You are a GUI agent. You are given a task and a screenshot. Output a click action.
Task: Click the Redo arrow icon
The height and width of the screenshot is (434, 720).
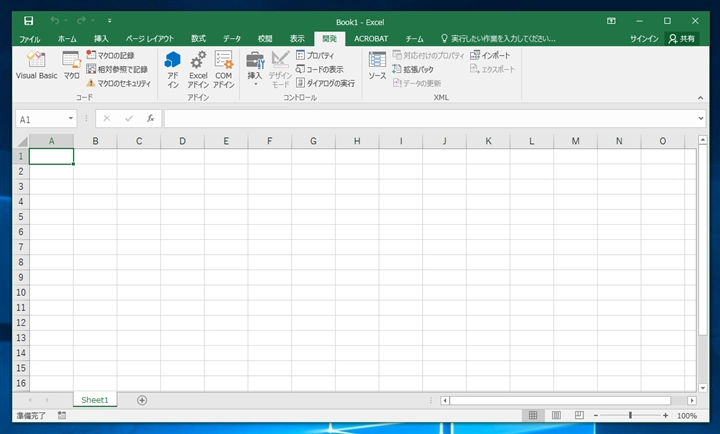(x=81, y=21)
